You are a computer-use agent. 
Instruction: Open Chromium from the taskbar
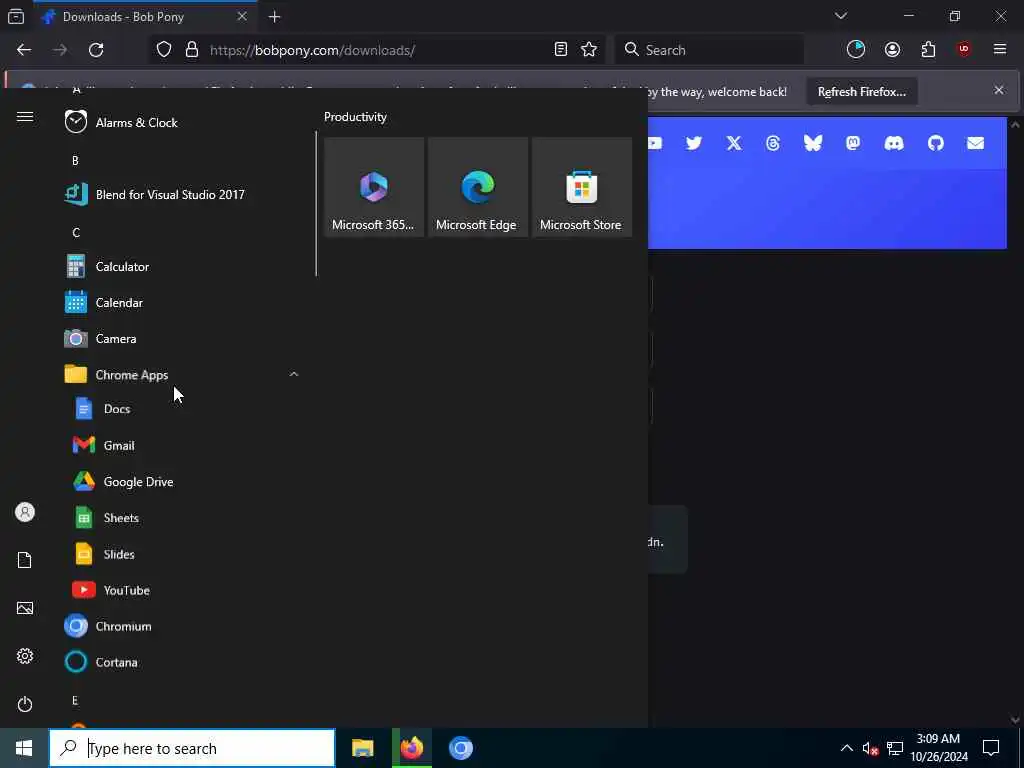coord(461,748)
